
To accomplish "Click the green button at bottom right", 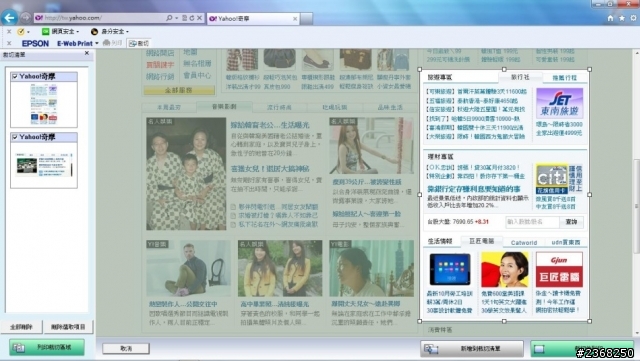I will (582, 349).
